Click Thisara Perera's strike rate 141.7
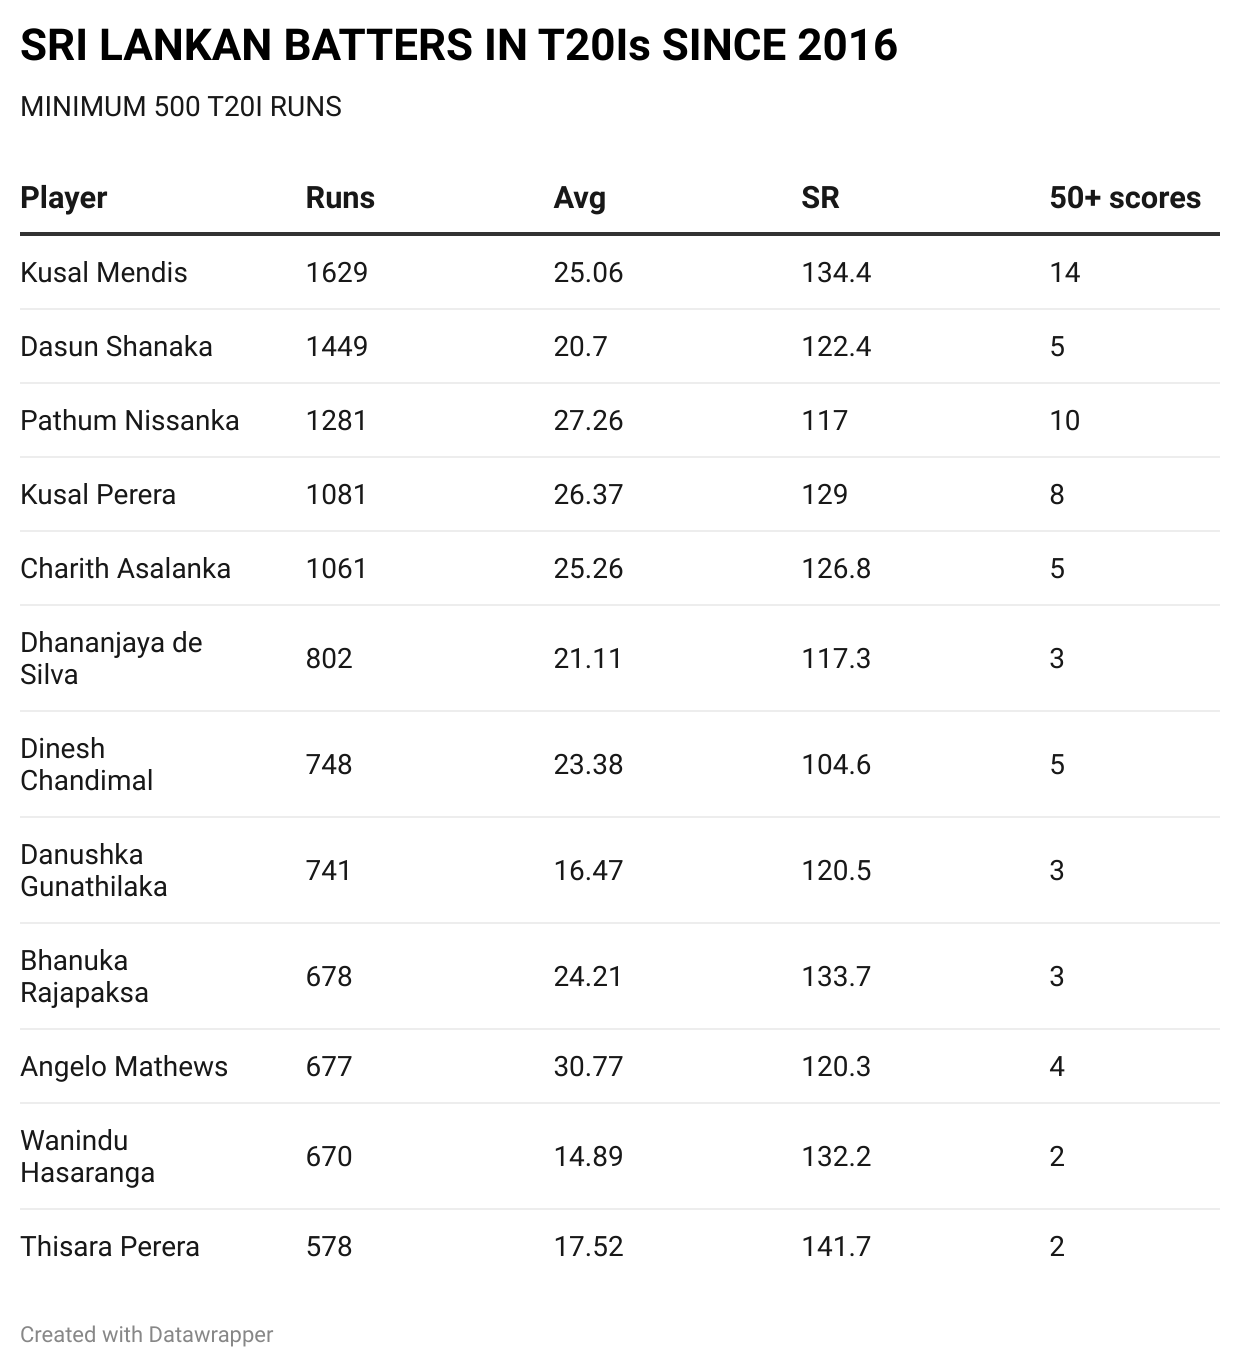The height and width of the screenshot is (1368, 1240). pyautogui.click(x=836, y=1247)
